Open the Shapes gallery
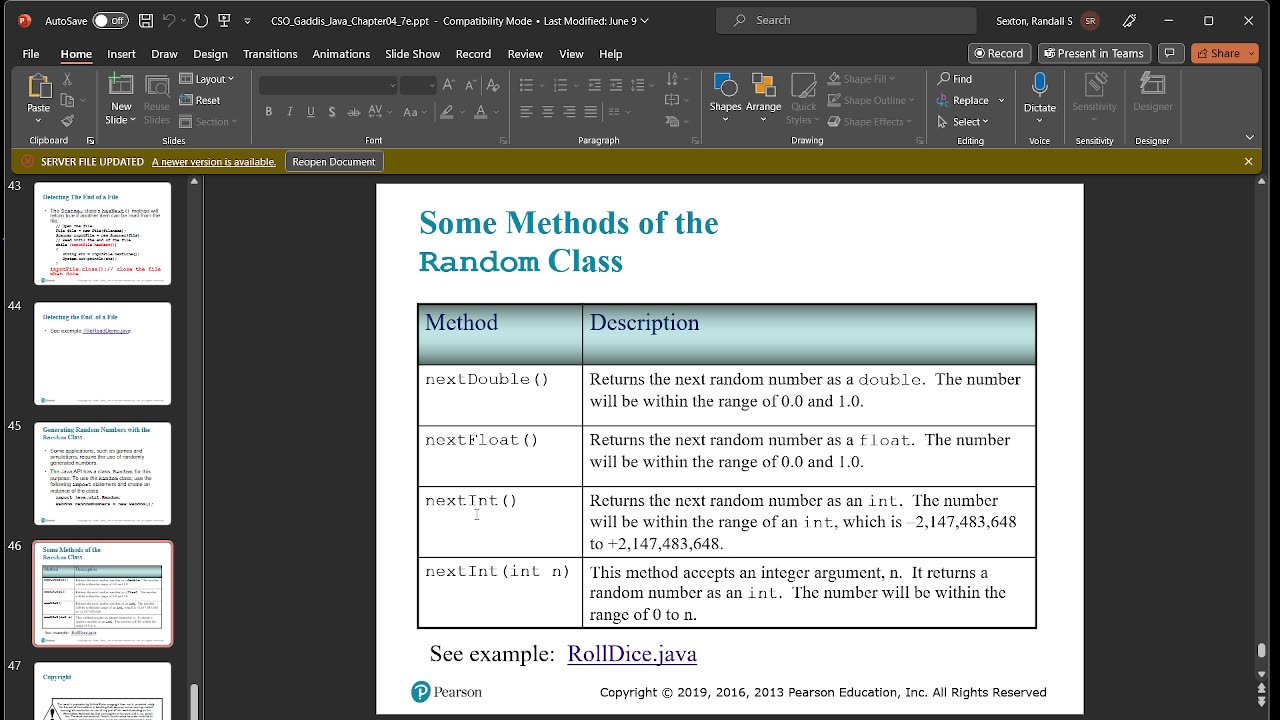This screenshot has width=1280, height=720. pyautogui.click(x=725, y=97)
